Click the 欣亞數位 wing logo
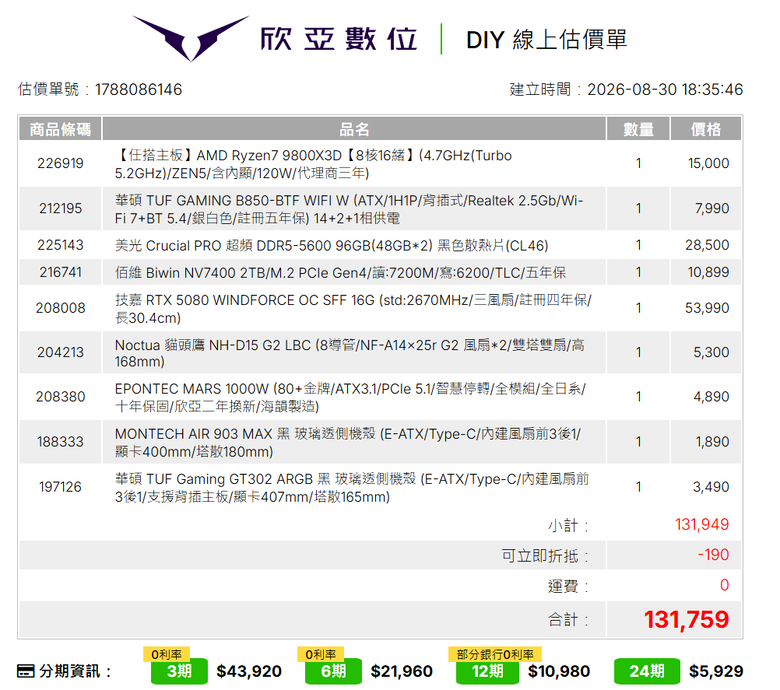 tap(191, 38)
